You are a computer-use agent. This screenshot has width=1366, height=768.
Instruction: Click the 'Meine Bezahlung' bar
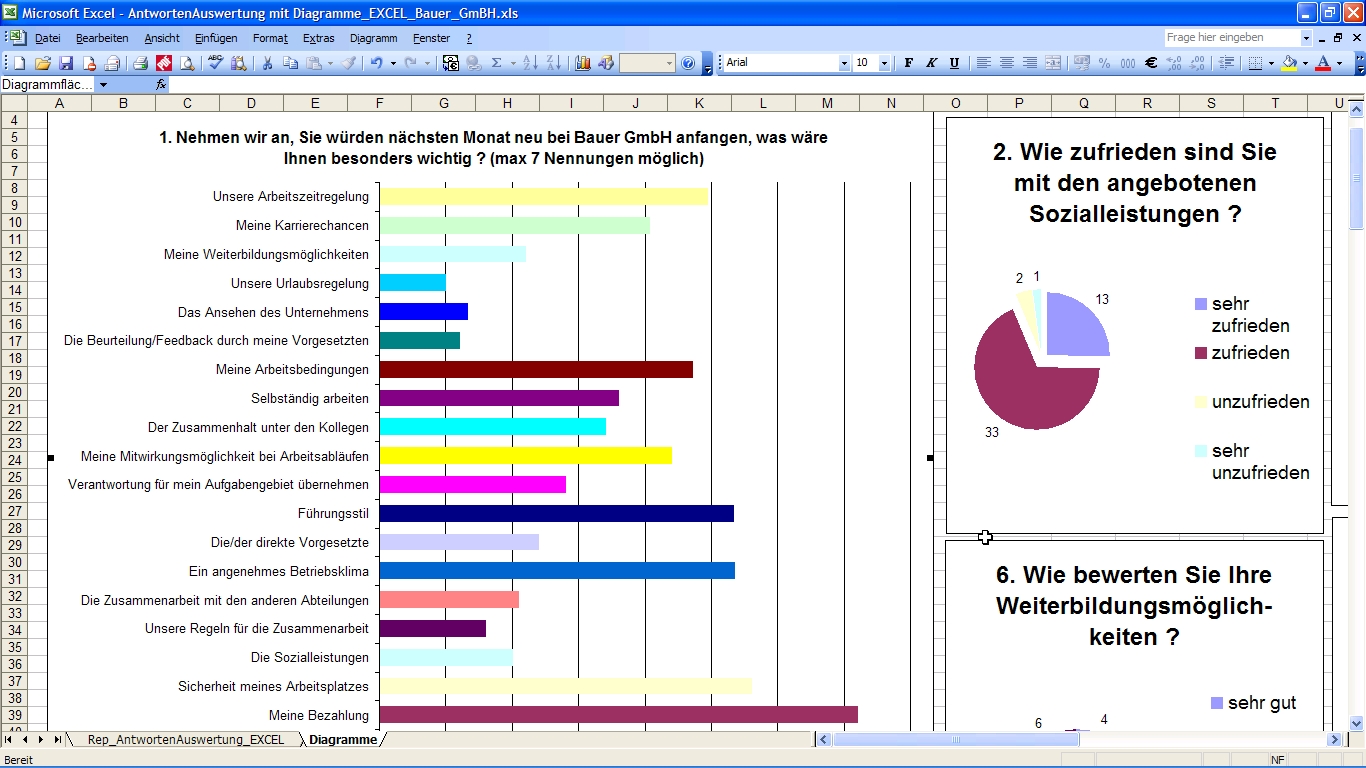(x=618, y=715)
